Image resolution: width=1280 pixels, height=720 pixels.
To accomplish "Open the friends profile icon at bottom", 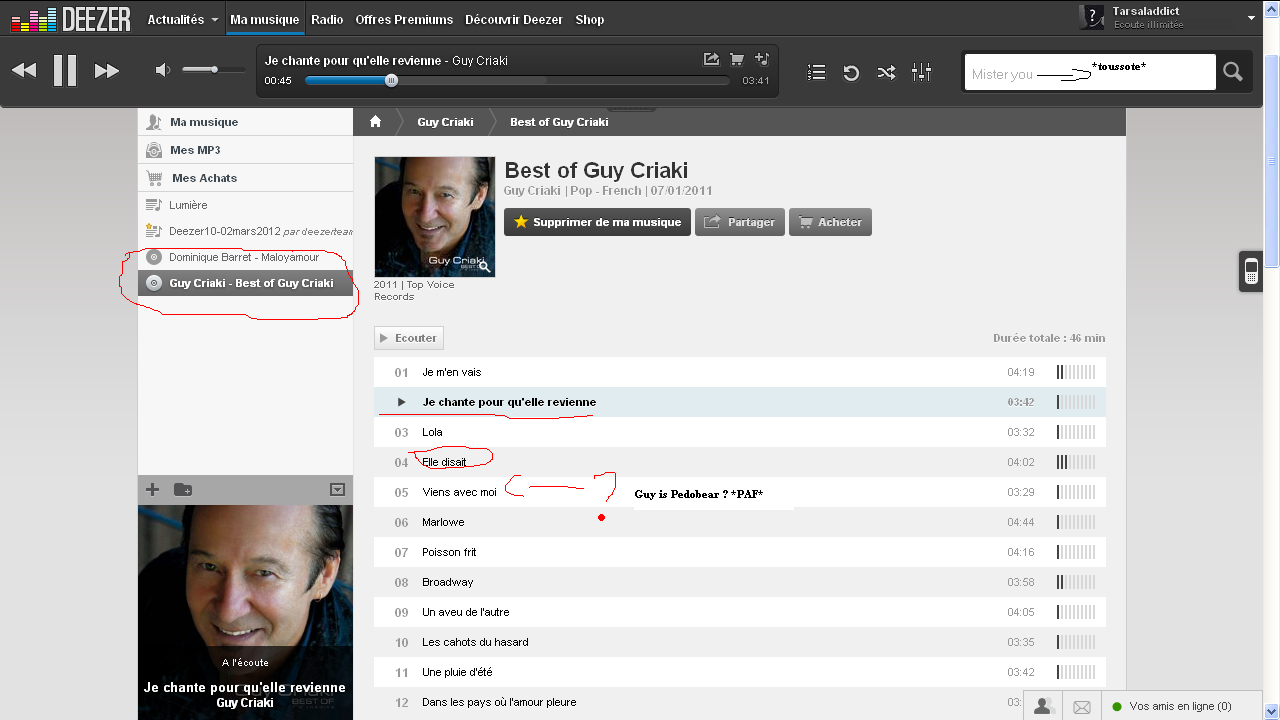I will point(1043,706).
